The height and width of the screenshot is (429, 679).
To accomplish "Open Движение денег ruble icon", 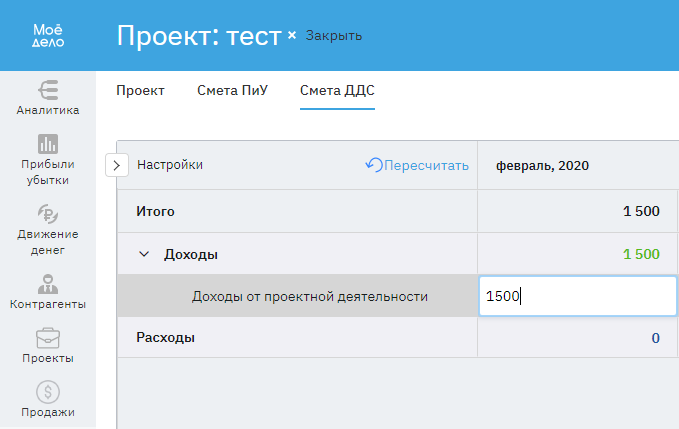I will (x=48, y=213).
